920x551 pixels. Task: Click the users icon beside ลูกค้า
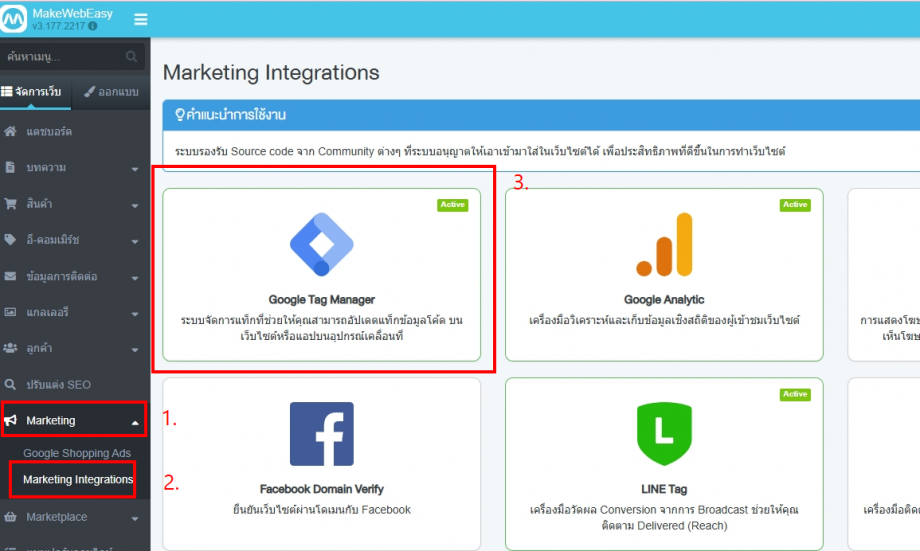[11, 348]
